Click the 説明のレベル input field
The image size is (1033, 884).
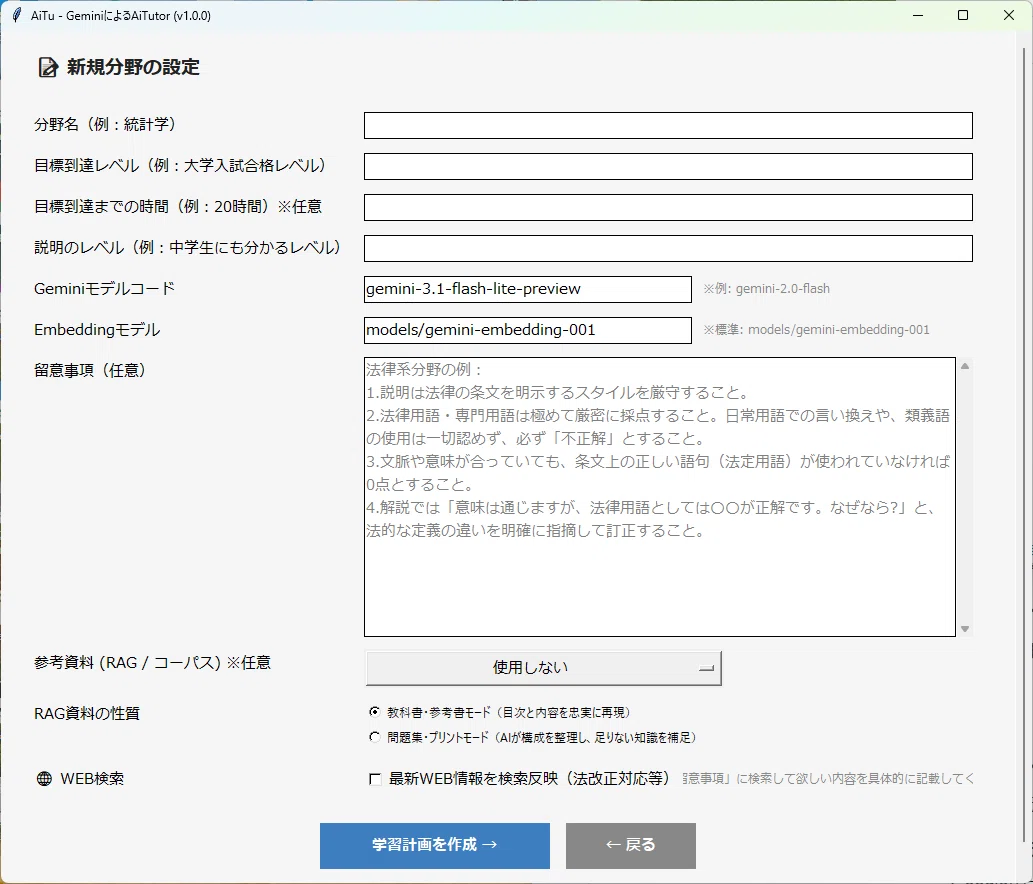pos(668,248)
